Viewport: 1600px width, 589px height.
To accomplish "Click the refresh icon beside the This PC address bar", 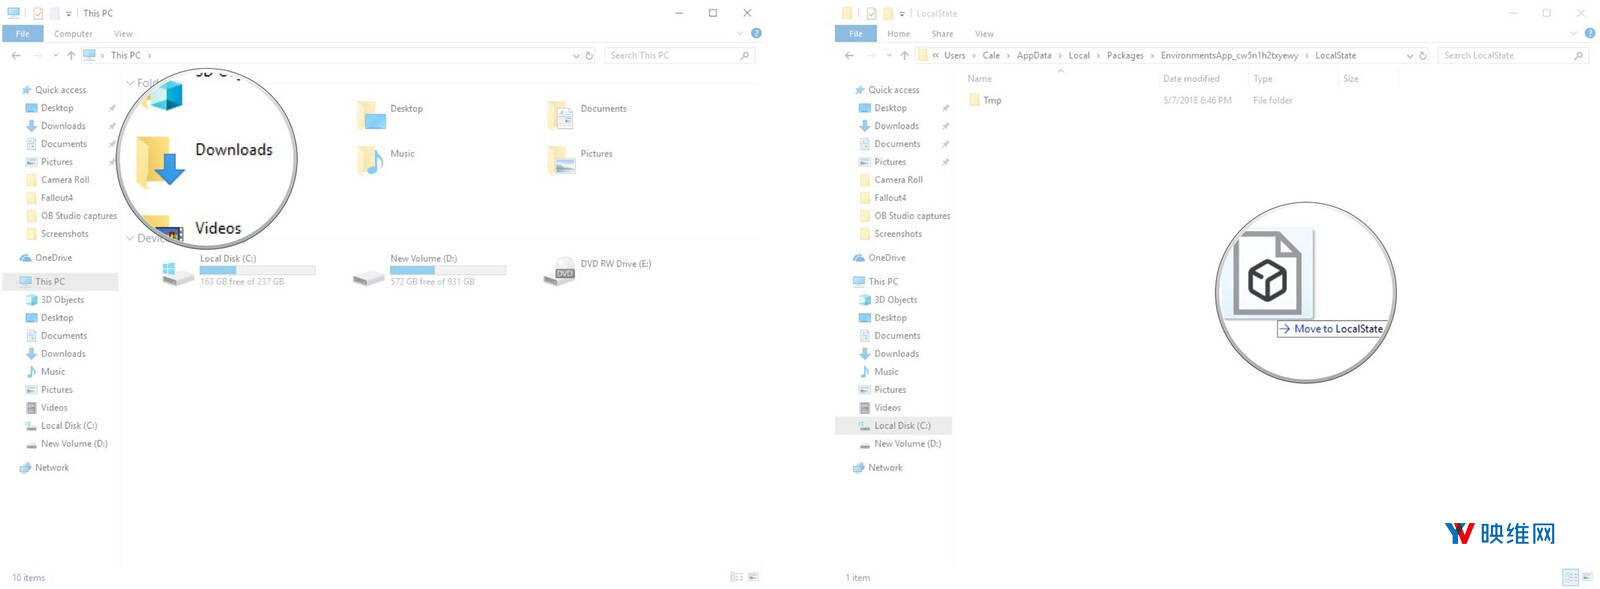I will click(x=590, y=56).
